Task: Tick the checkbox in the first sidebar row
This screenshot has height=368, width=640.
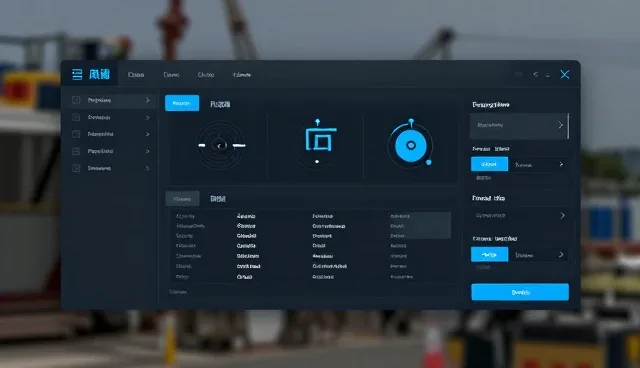Action: 76,100
